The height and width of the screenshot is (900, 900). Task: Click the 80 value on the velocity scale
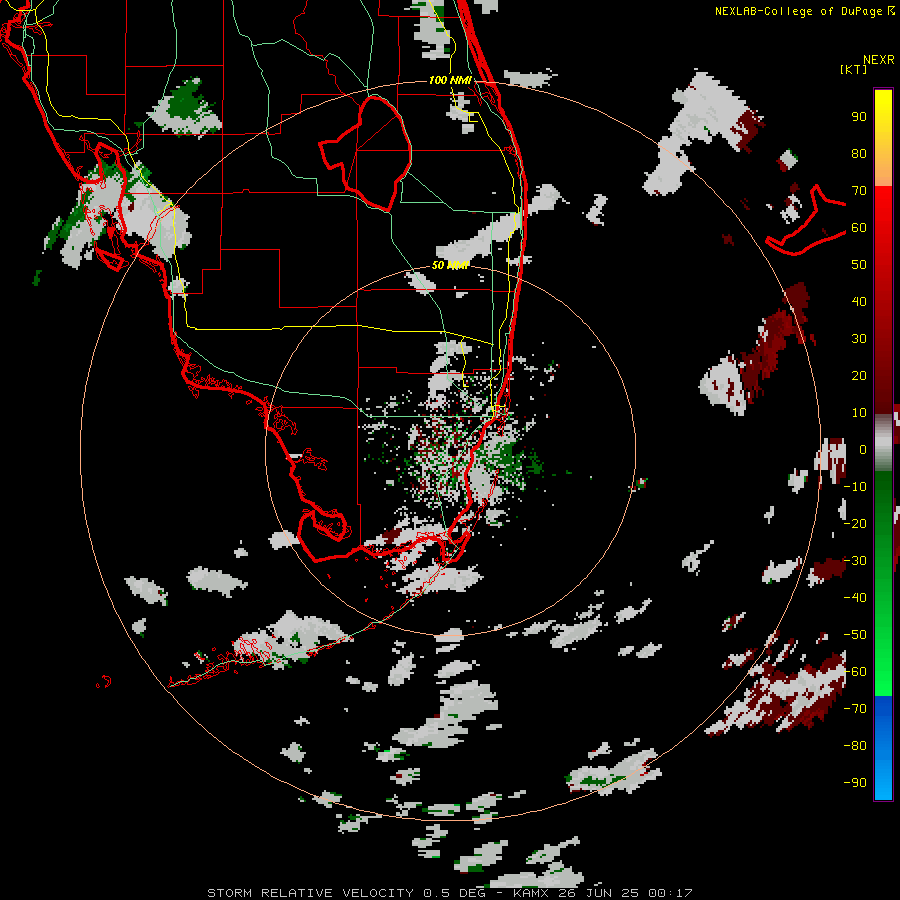[859, 153]
